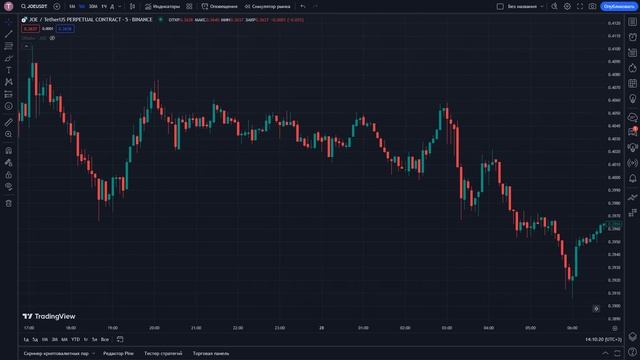Screen dimensions: 640x360
Task: Open the broadcast streams icon
Action: (632, 163)
